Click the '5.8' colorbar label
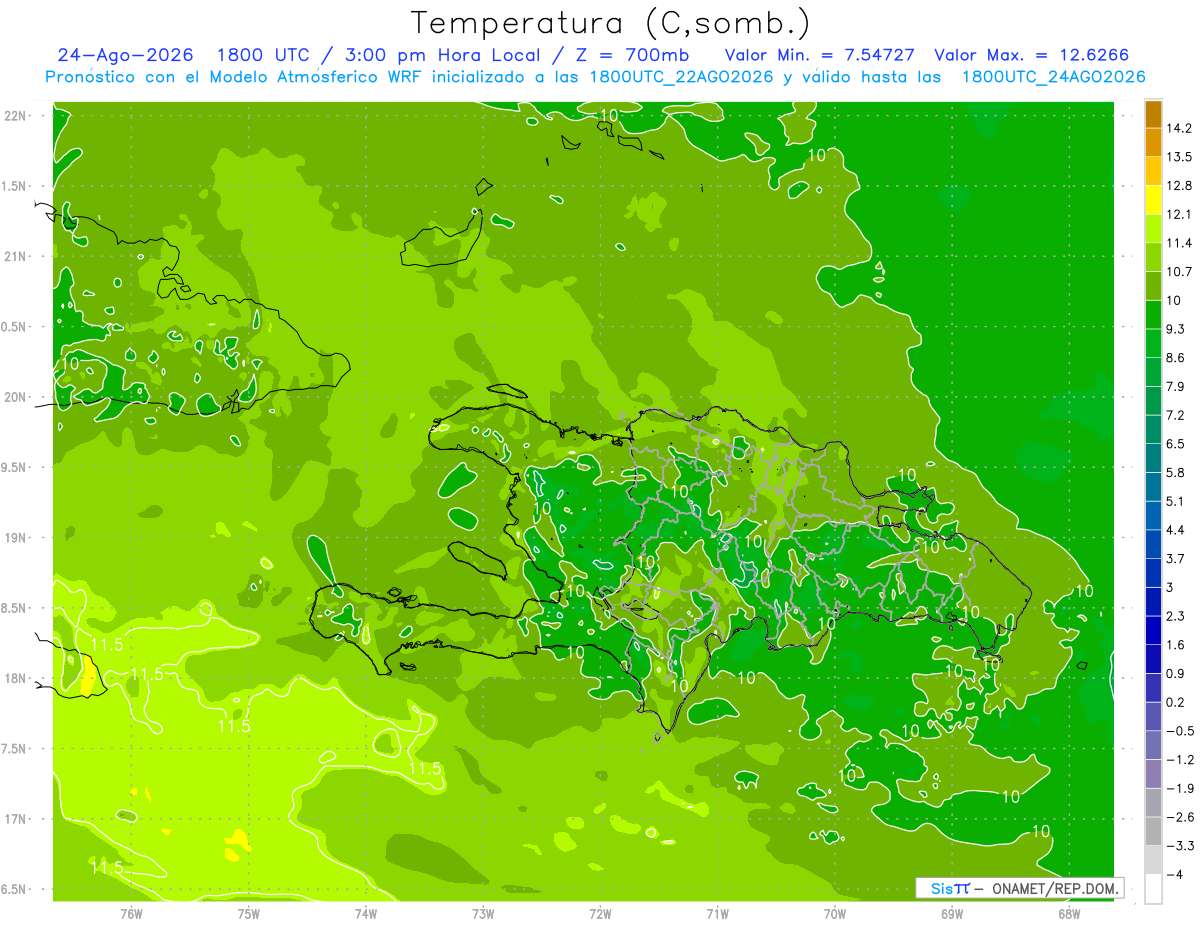 [1176, 472]
